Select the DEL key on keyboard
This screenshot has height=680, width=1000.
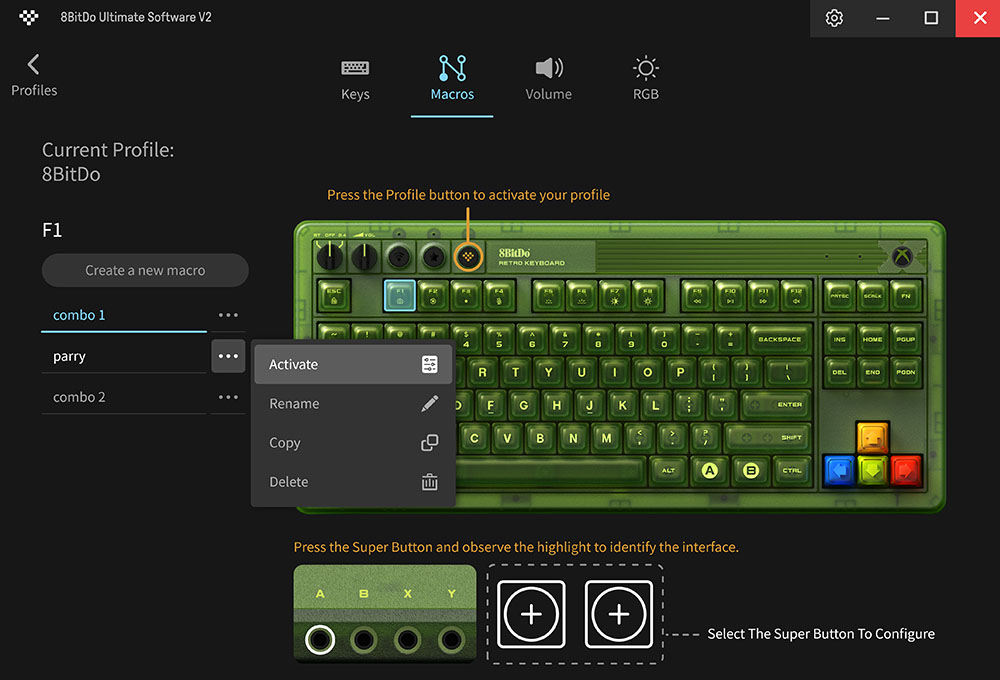(x=839, y=372)
